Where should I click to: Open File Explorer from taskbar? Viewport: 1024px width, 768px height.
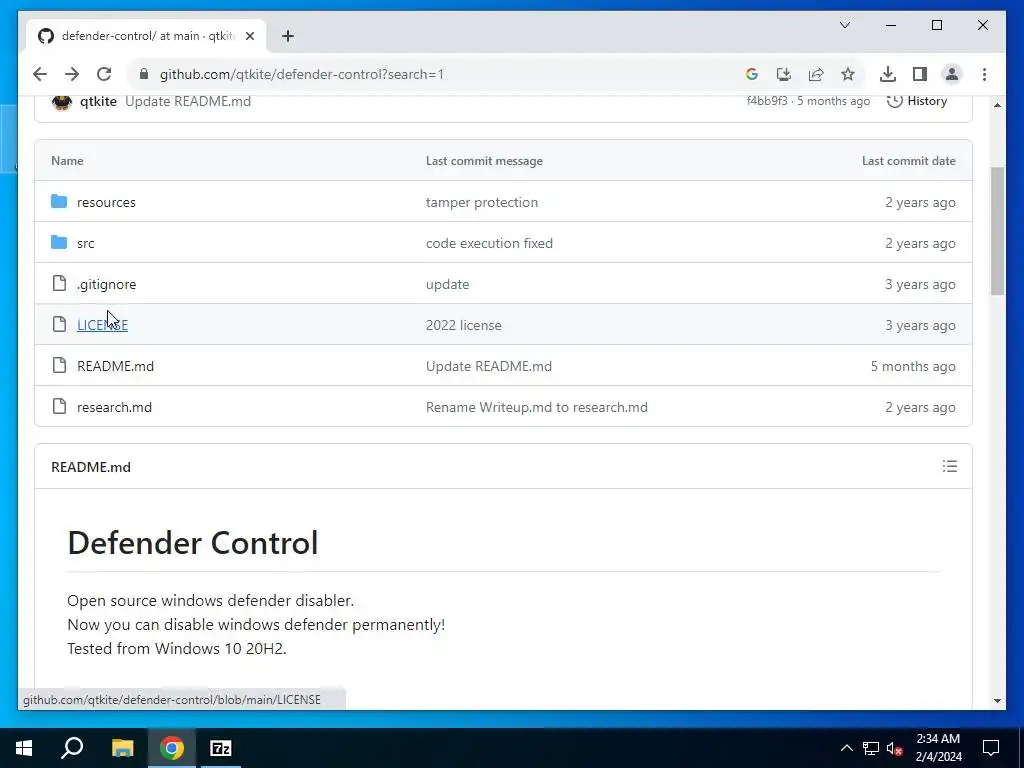tap(122, 748)
